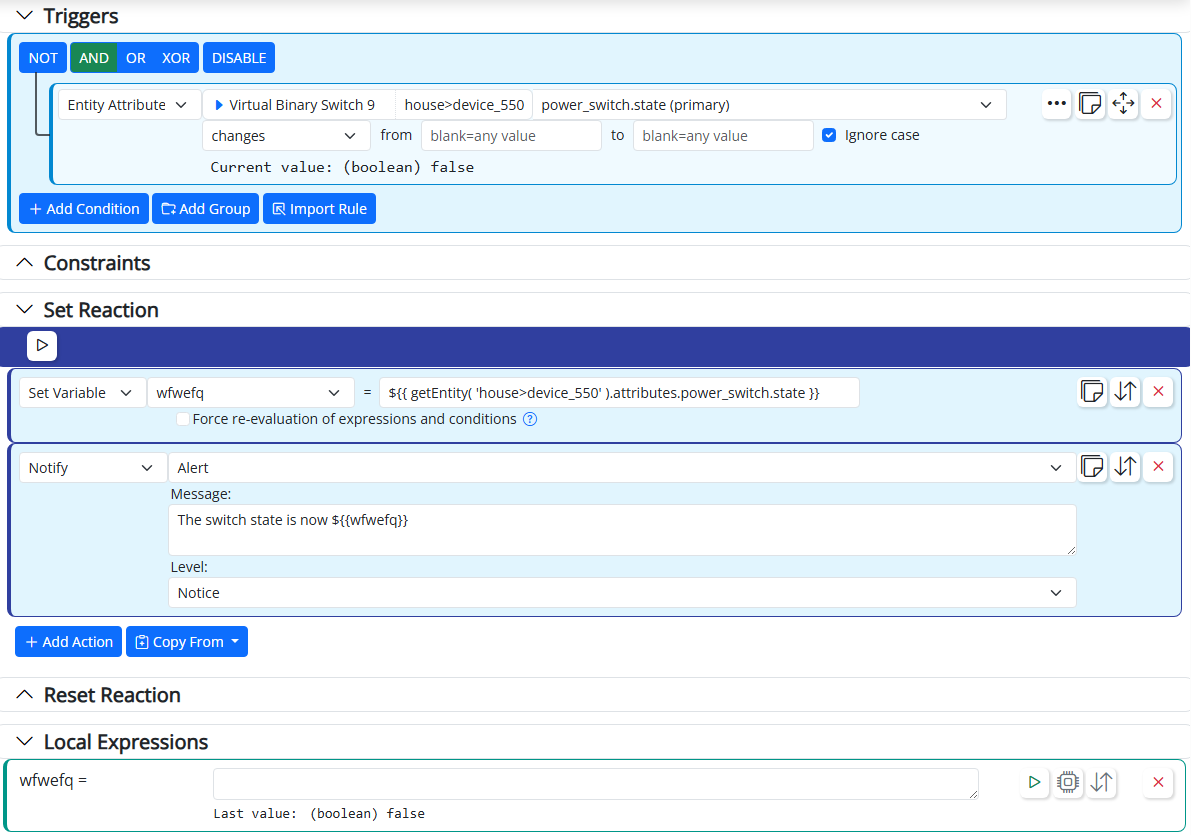The height and width of the screenshot is (835, 1191).
Task: Click the 'Last value: (boolean) false' text
Action: pyautogui.click(x=319, y=814)
